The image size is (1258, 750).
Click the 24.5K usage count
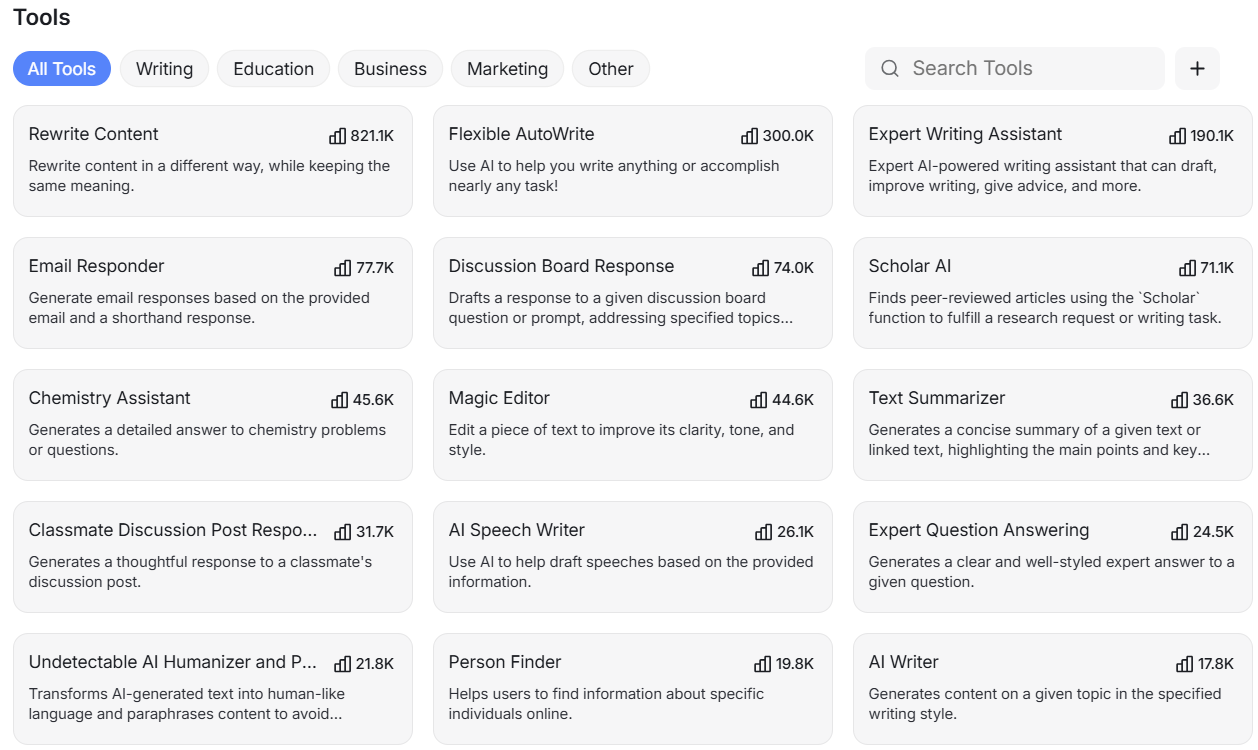coord(1214,532)
